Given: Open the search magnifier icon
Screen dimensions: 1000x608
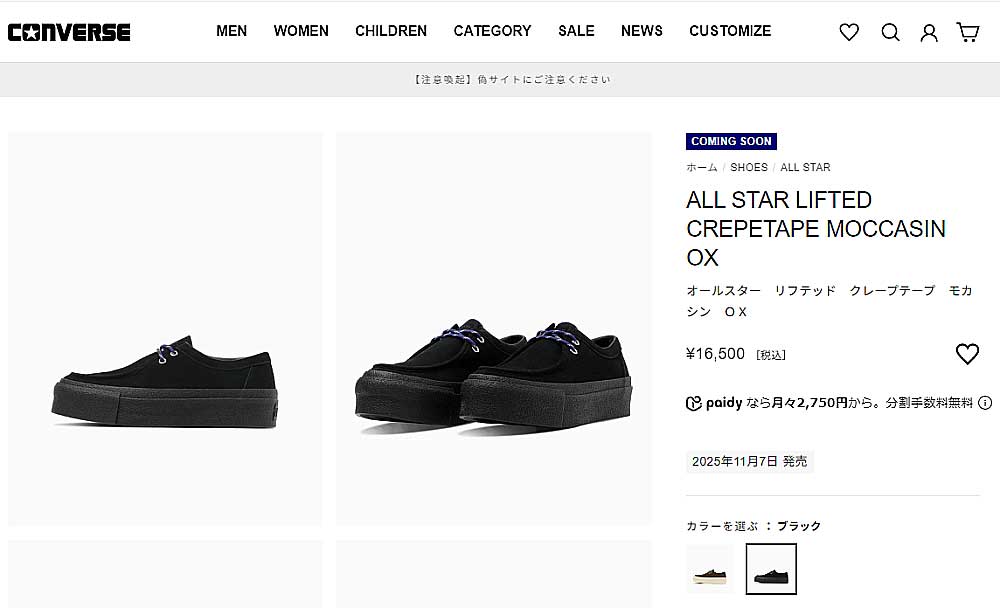Looking at the screenshot, I should tap(890, 32).
